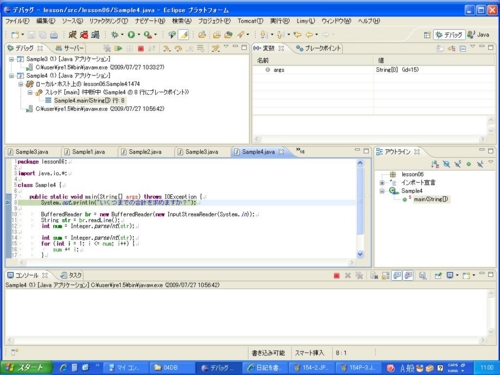Select the args variable row

tap(373, 70)
